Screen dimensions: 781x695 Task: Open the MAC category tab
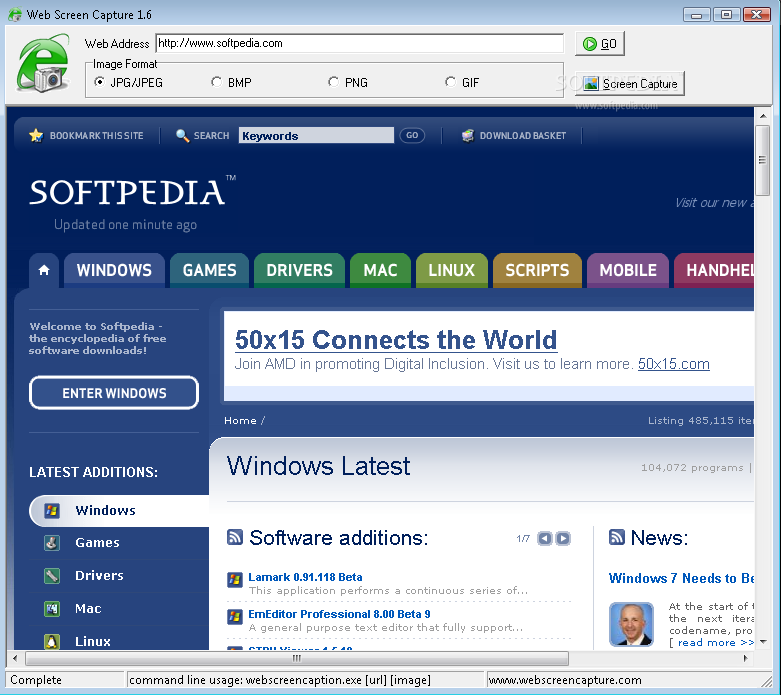point(381,270)
